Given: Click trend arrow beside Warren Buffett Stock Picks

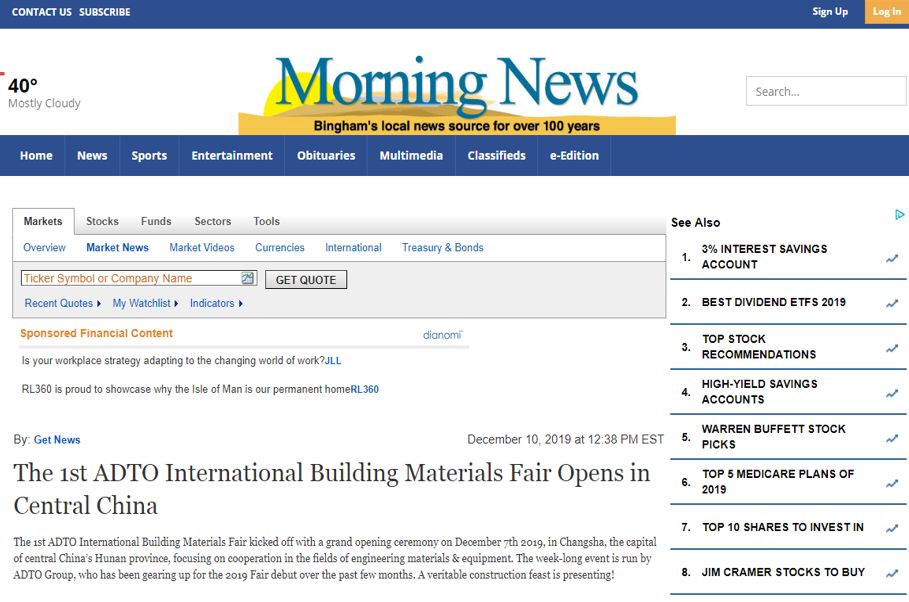Looking at the screenshot, I should pos(892,438).
